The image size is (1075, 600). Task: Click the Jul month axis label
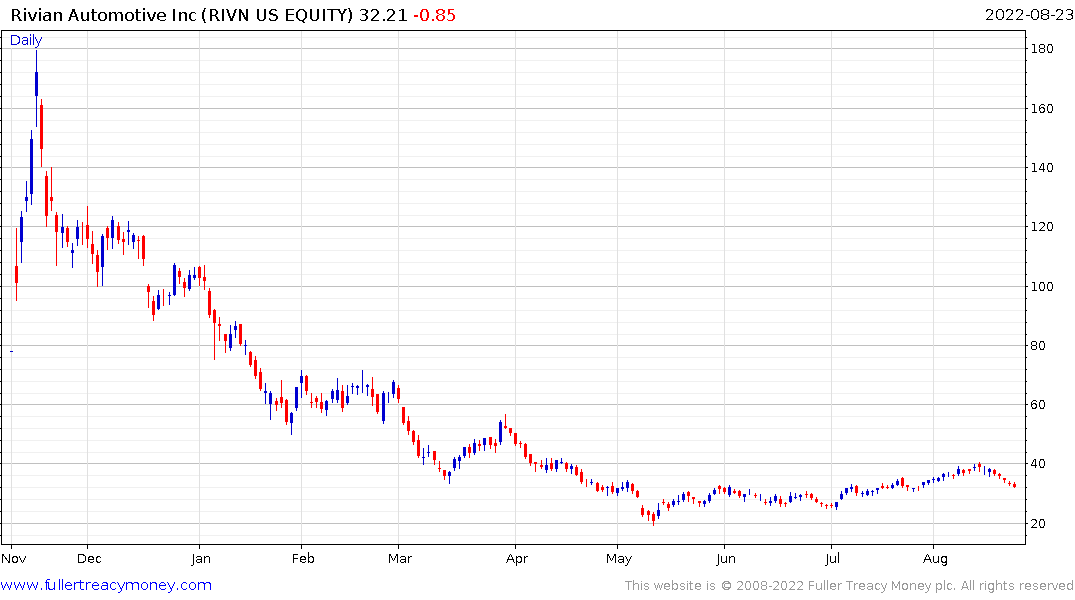(x=832, y=558)
